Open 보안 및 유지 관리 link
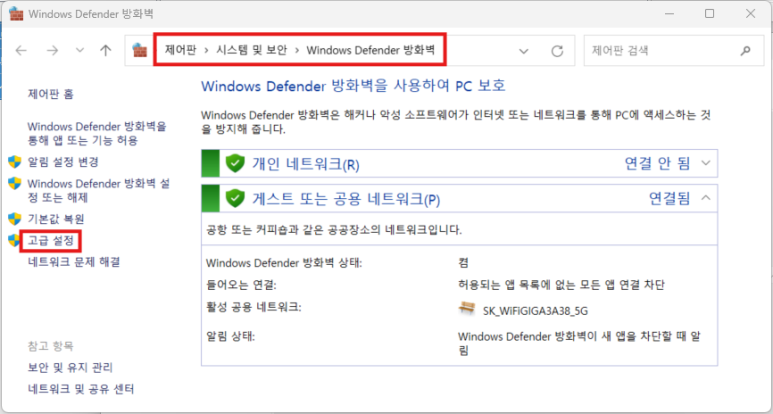Image resolution: width=773 pixels, height=414 pixels. (70, 367)
